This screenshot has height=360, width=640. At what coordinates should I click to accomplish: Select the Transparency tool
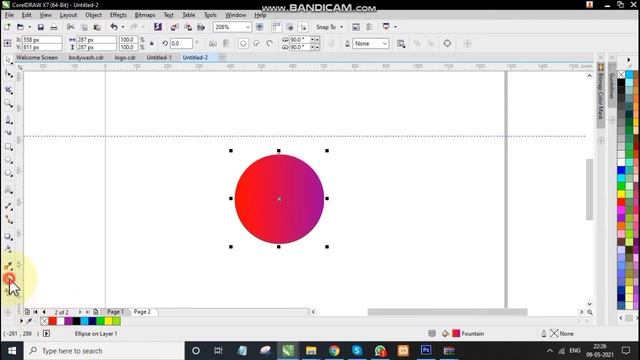[x=8, y=249]
